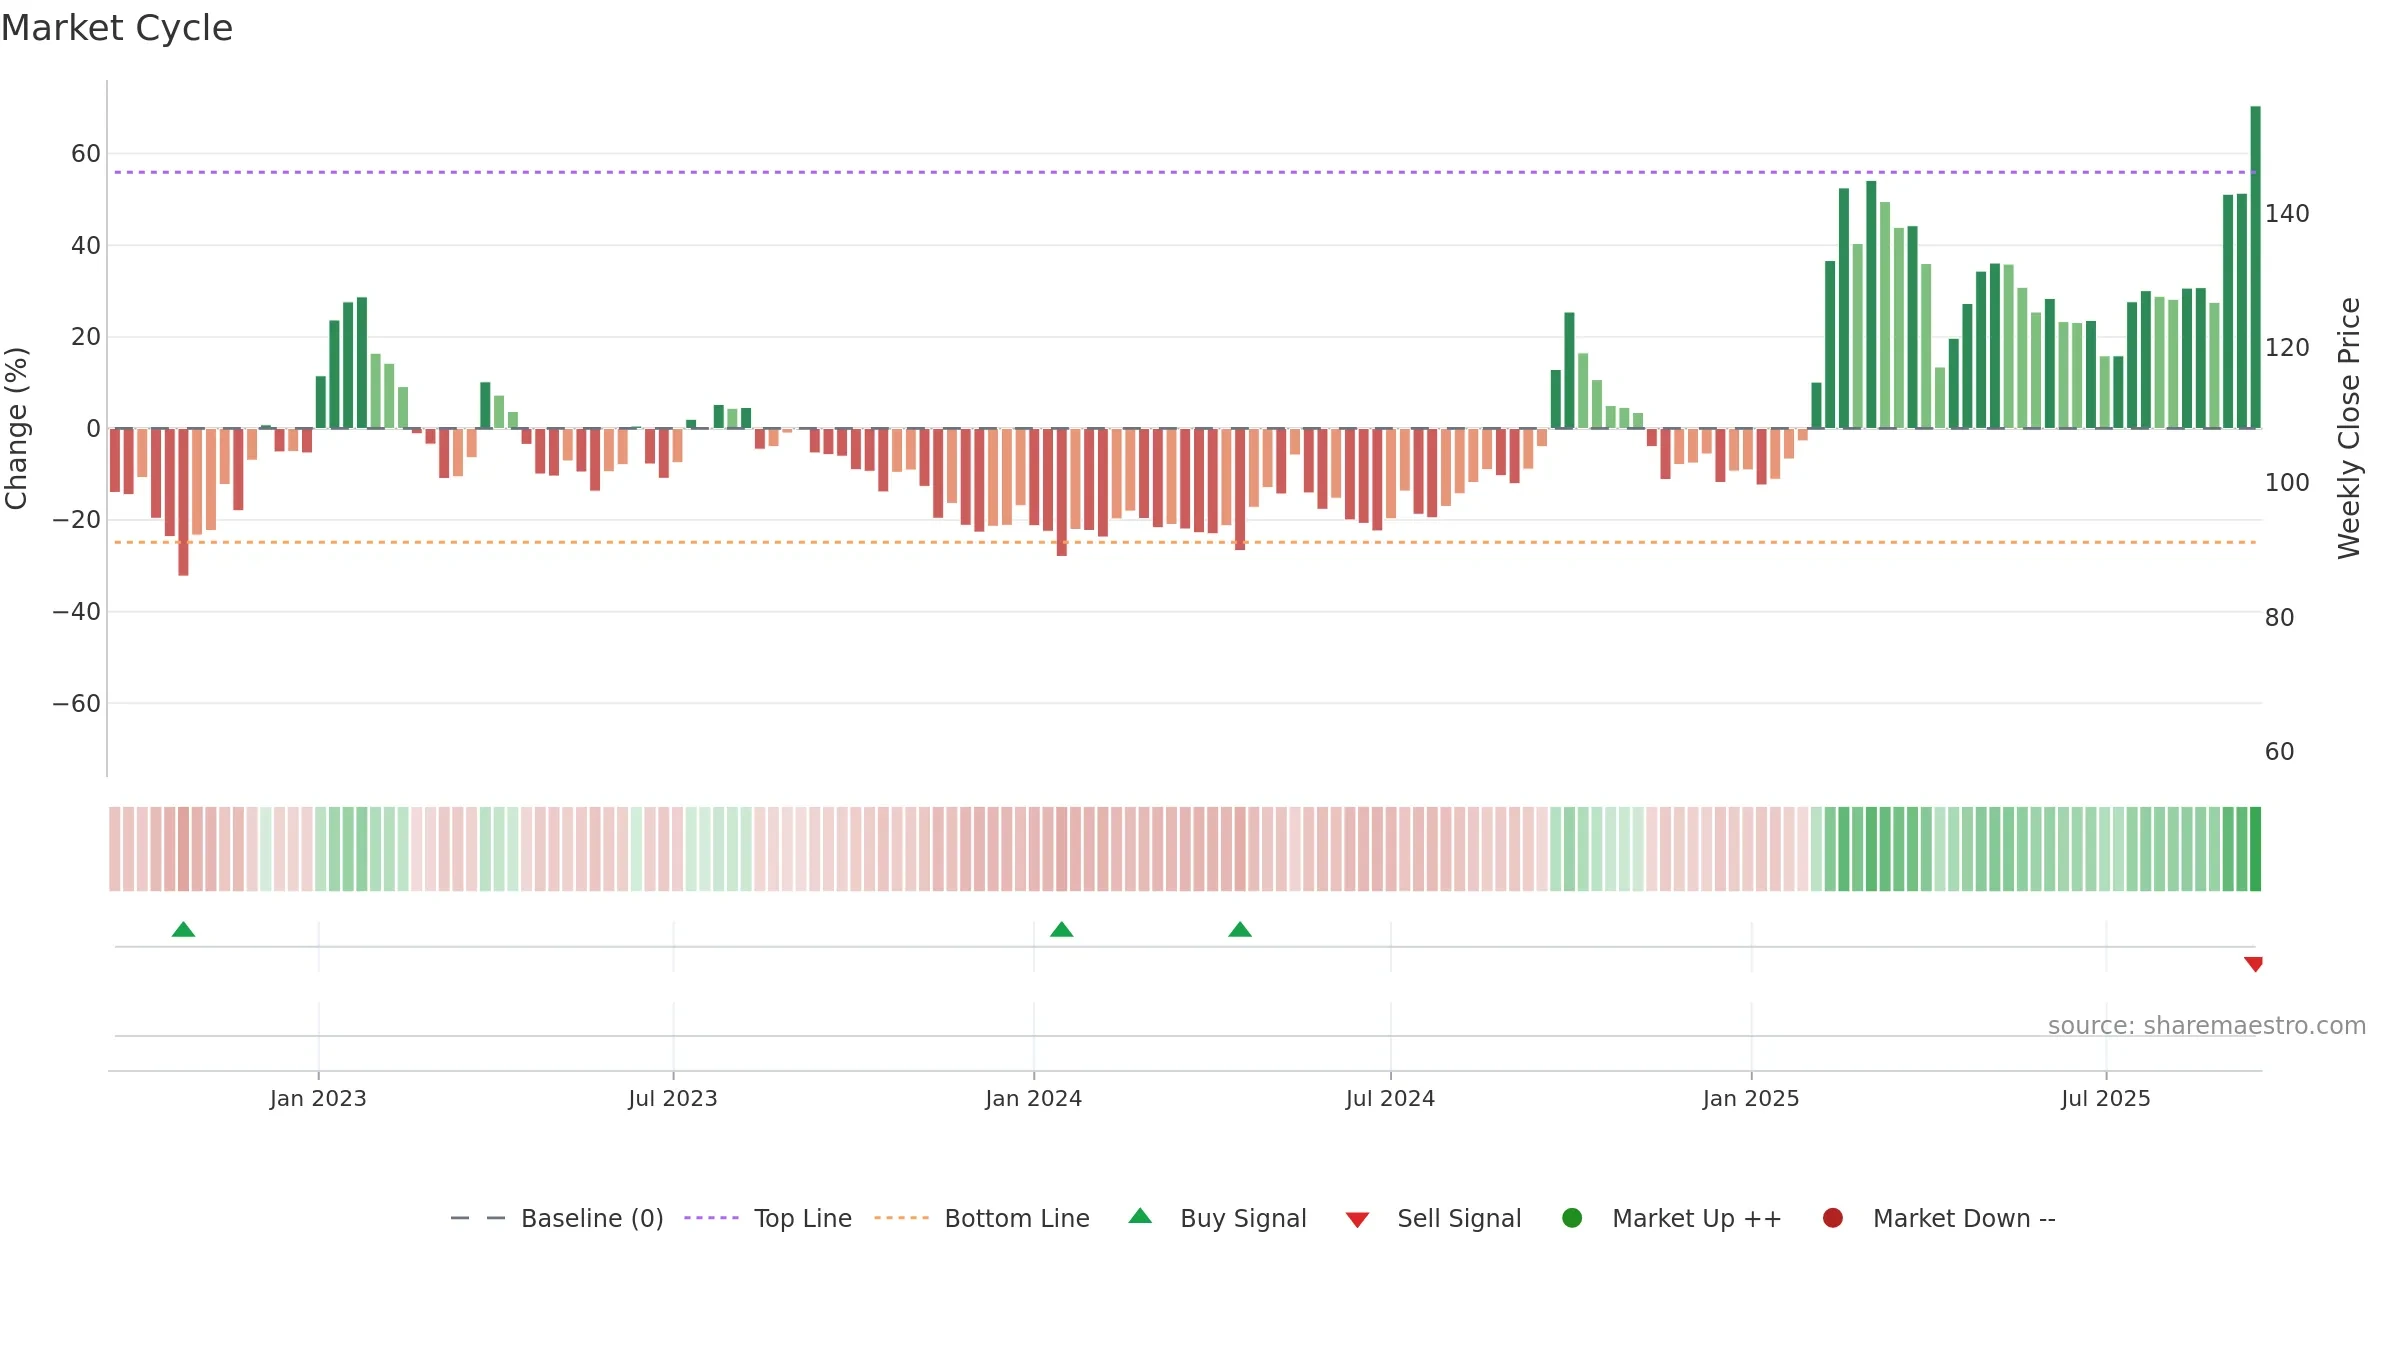The width and height of the screenshot is (2400, 1350).
Task: Toggle the Market Up ++ legend item
Action: tap(1672, 1218)
